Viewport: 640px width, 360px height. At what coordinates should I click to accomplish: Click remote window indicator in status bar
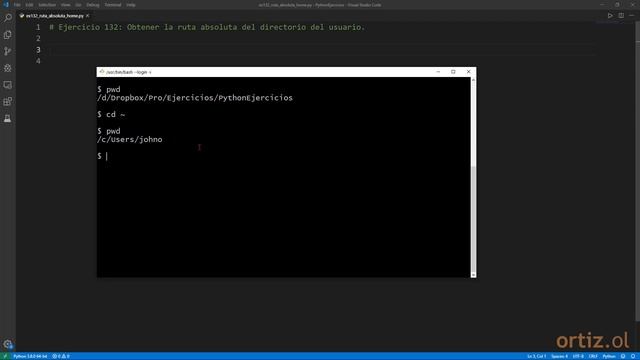(5, 356)
